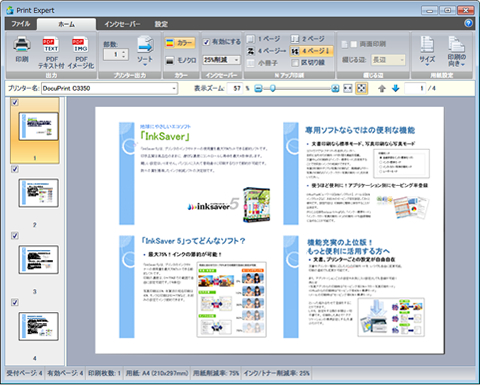Screen dimensions: 480x385
Task: Click the current page number field
Action: [x=415, y=88]
